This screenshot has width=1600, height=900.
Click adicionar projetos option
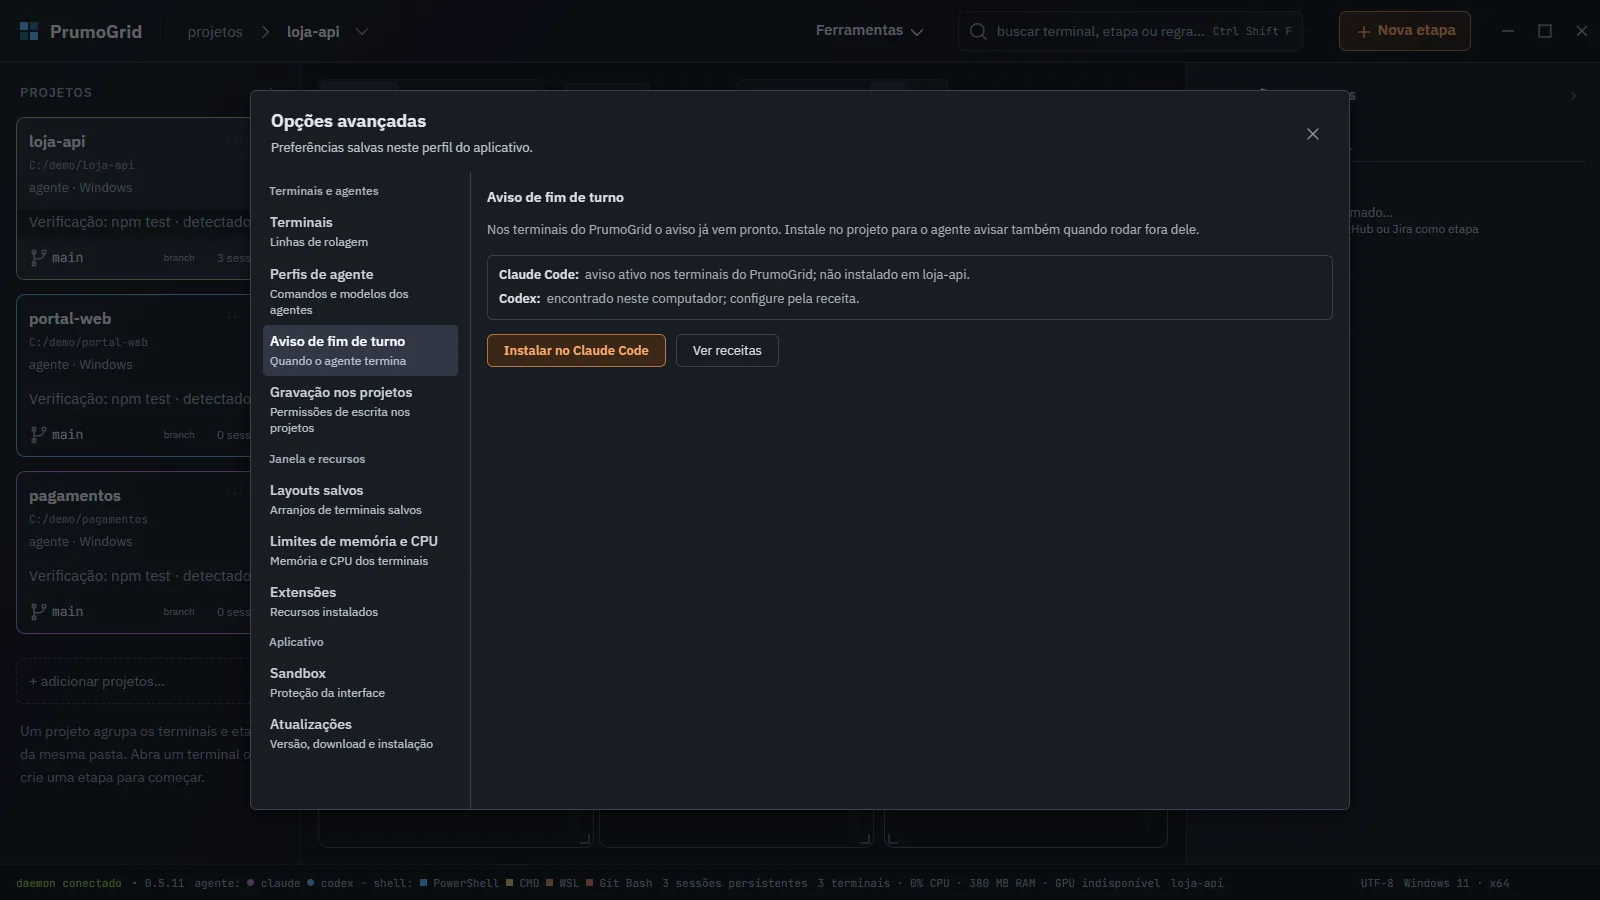tap(133, 681)
